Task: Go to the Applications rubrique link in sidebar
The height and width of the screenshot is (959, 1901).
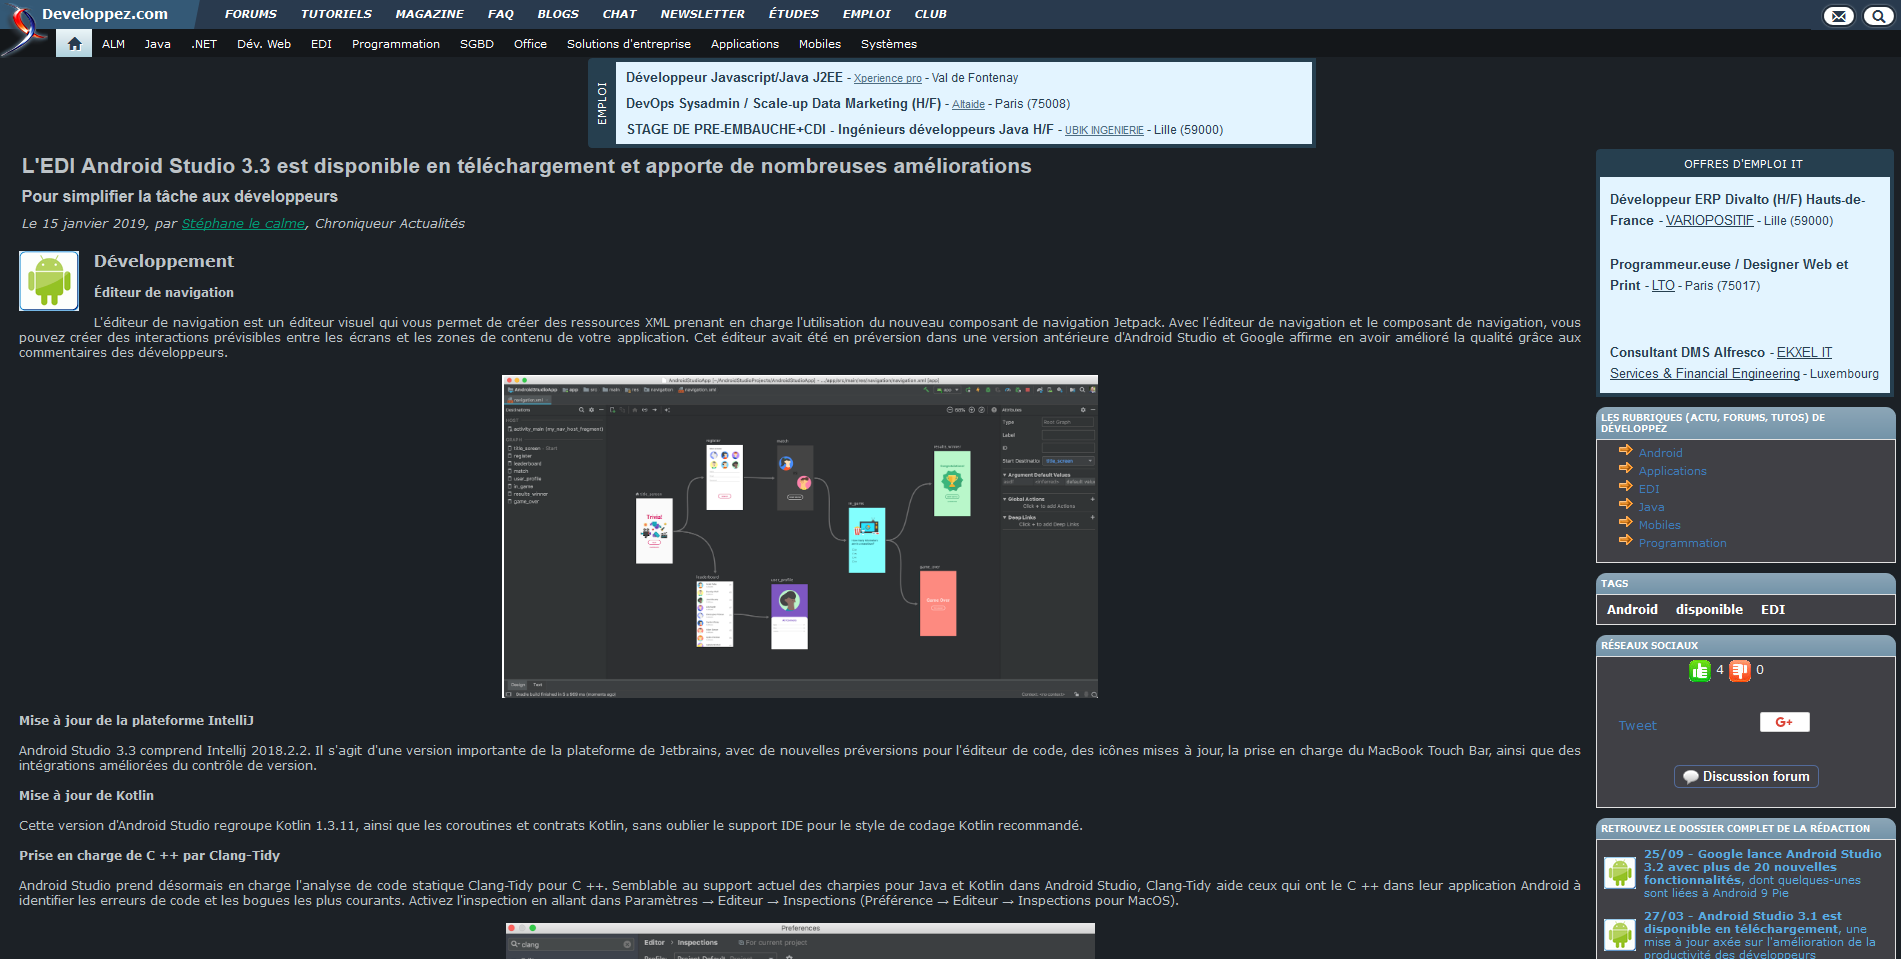Action: pyautogui.click(x=1672, y=471)
